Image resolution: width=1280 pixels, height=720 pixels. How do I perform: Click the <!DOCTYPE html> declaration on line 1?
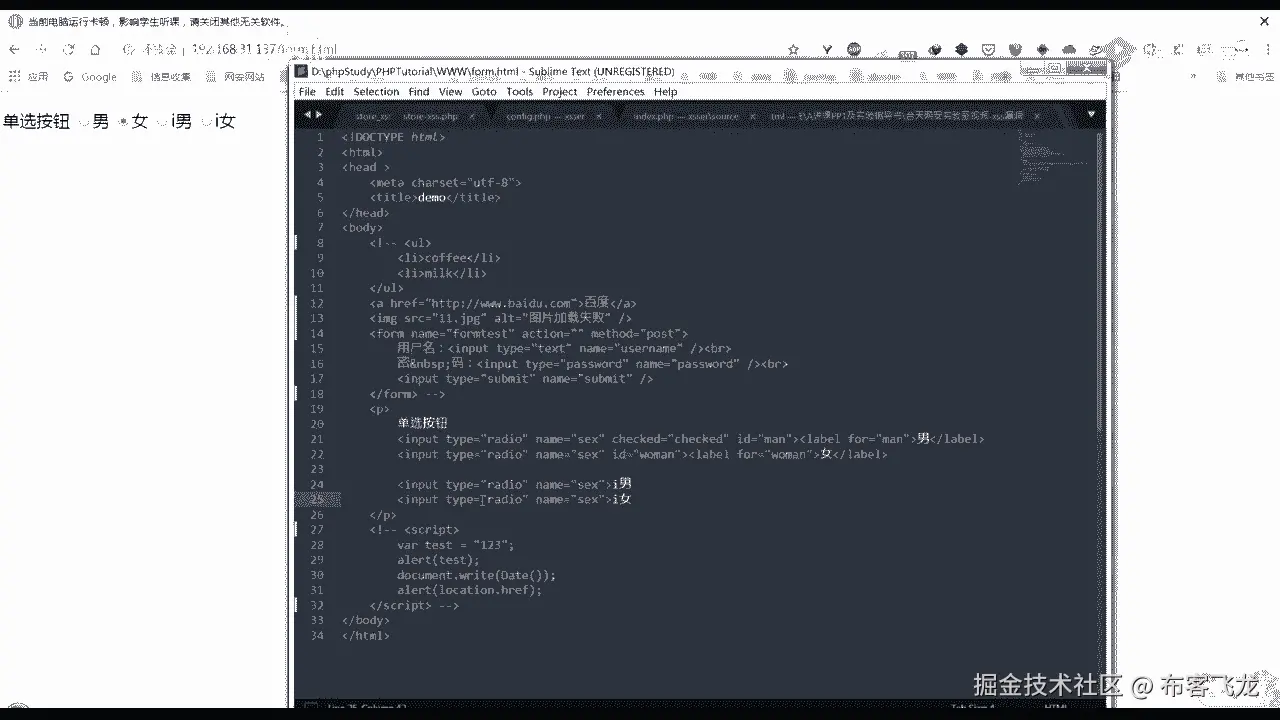[x=393, y=137]
